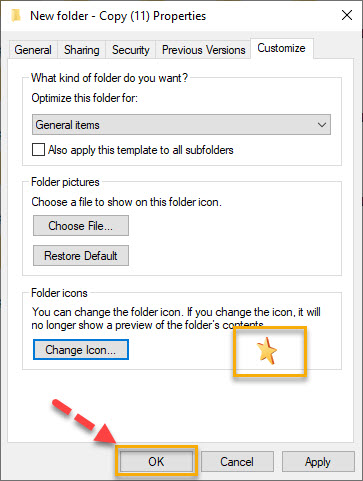Image resolution: width=363 pixels, height=481 pixels.
Task: Cancel the properties dialog
Action: (x=237, y=462)
